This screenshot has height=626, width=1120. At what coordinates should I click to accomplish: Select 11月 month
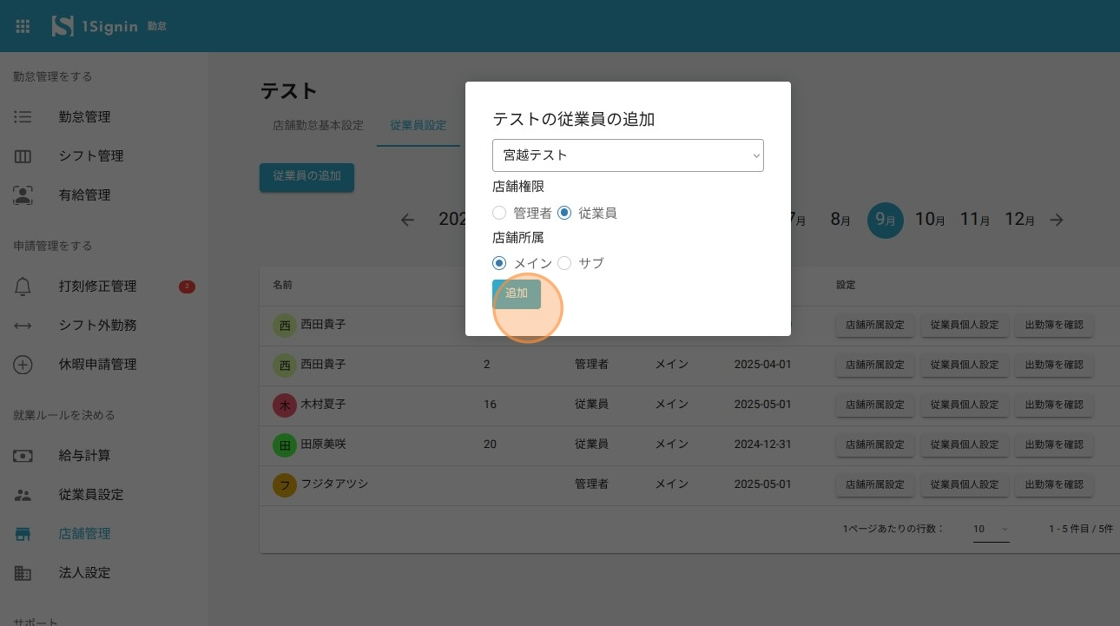coord(974,220)
